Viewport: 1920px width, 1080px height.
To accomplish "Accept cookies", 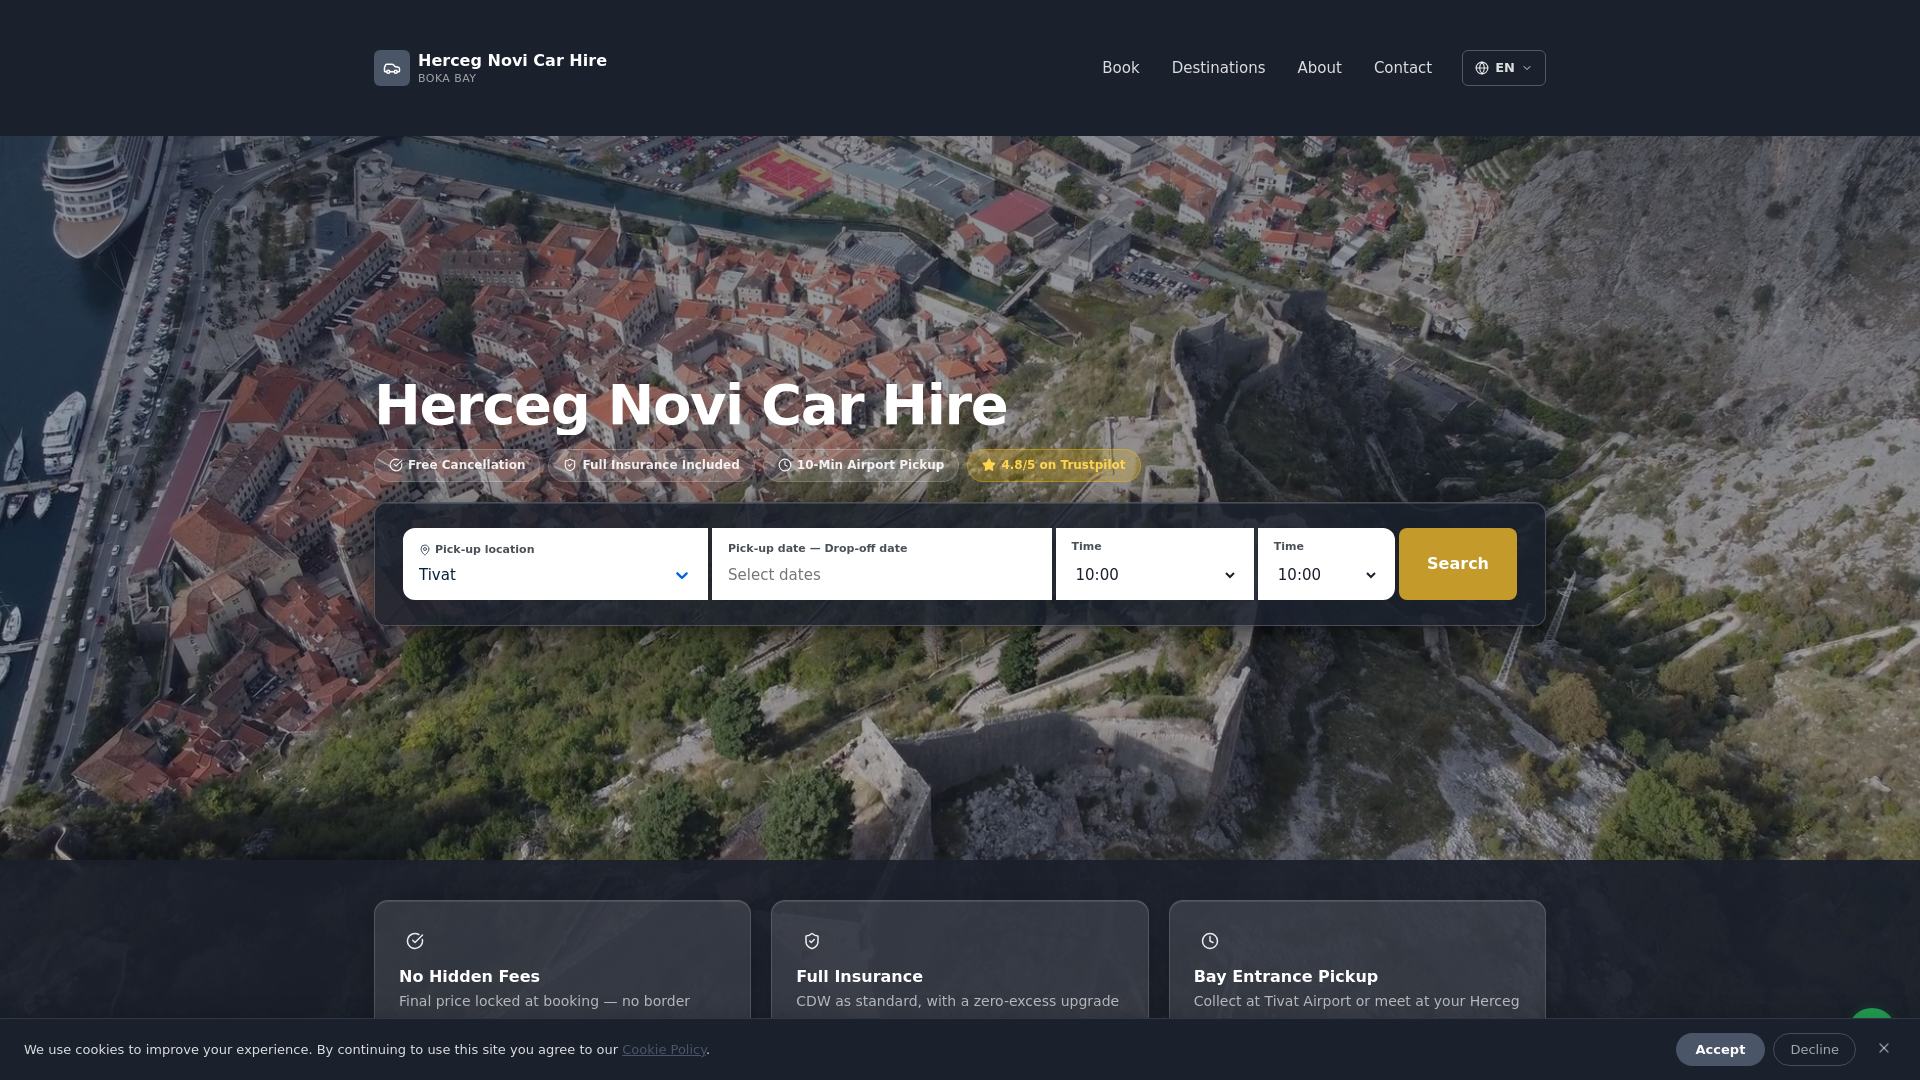I will click(1720, 1049).
